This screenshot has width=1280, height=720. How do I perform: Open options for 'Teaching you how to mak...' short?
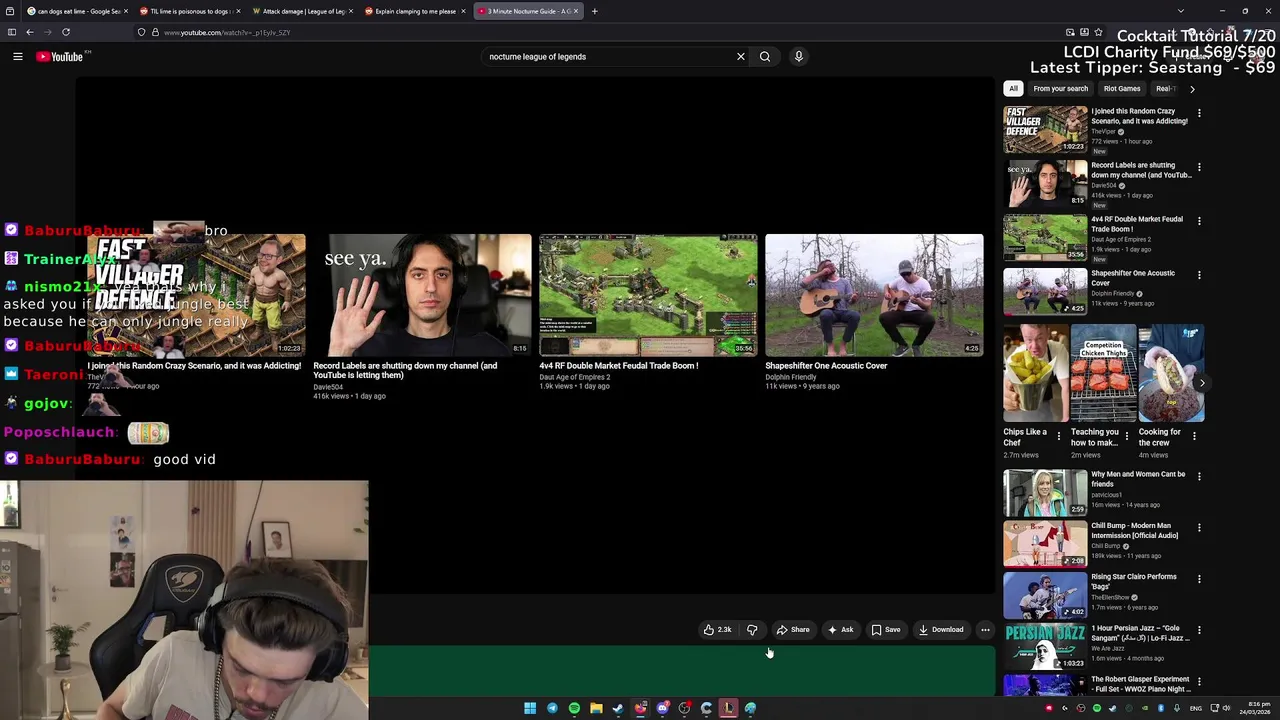1127,436
